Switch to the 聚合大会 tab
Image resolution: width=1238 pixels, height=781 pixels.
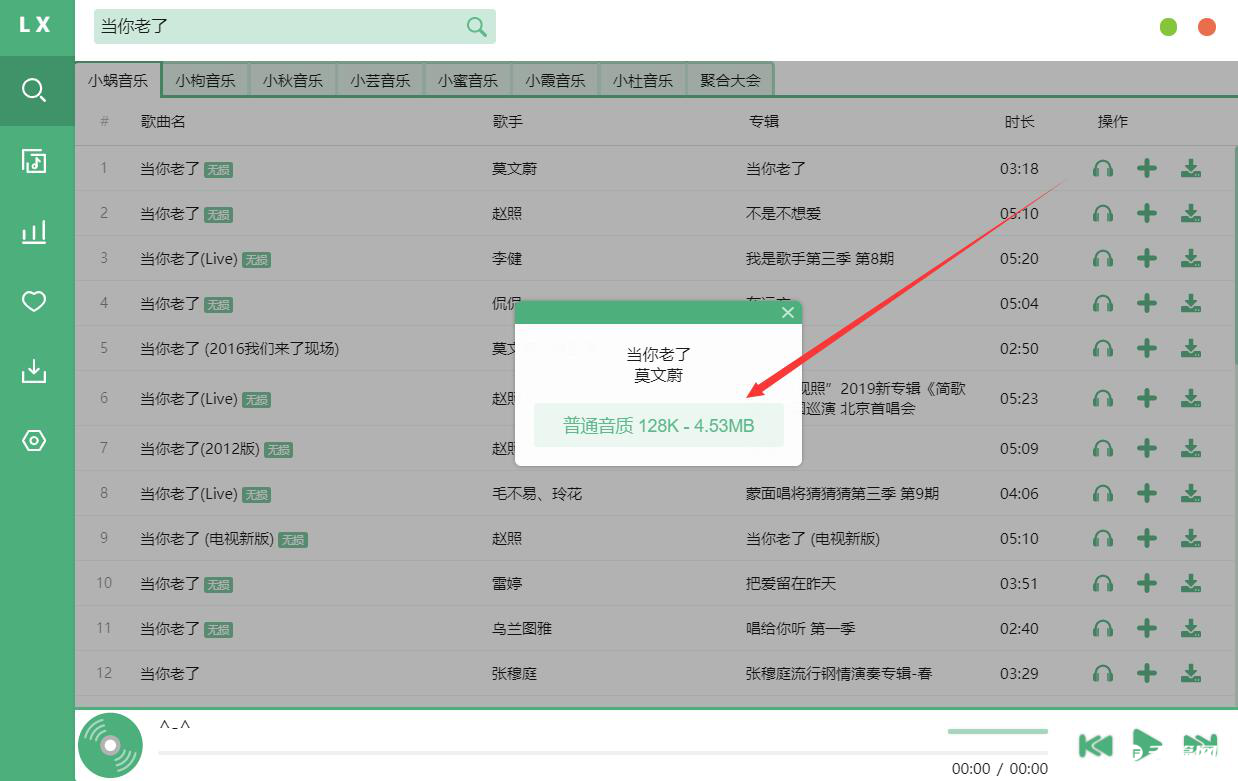pyautogui.click(x=730, y=79)
